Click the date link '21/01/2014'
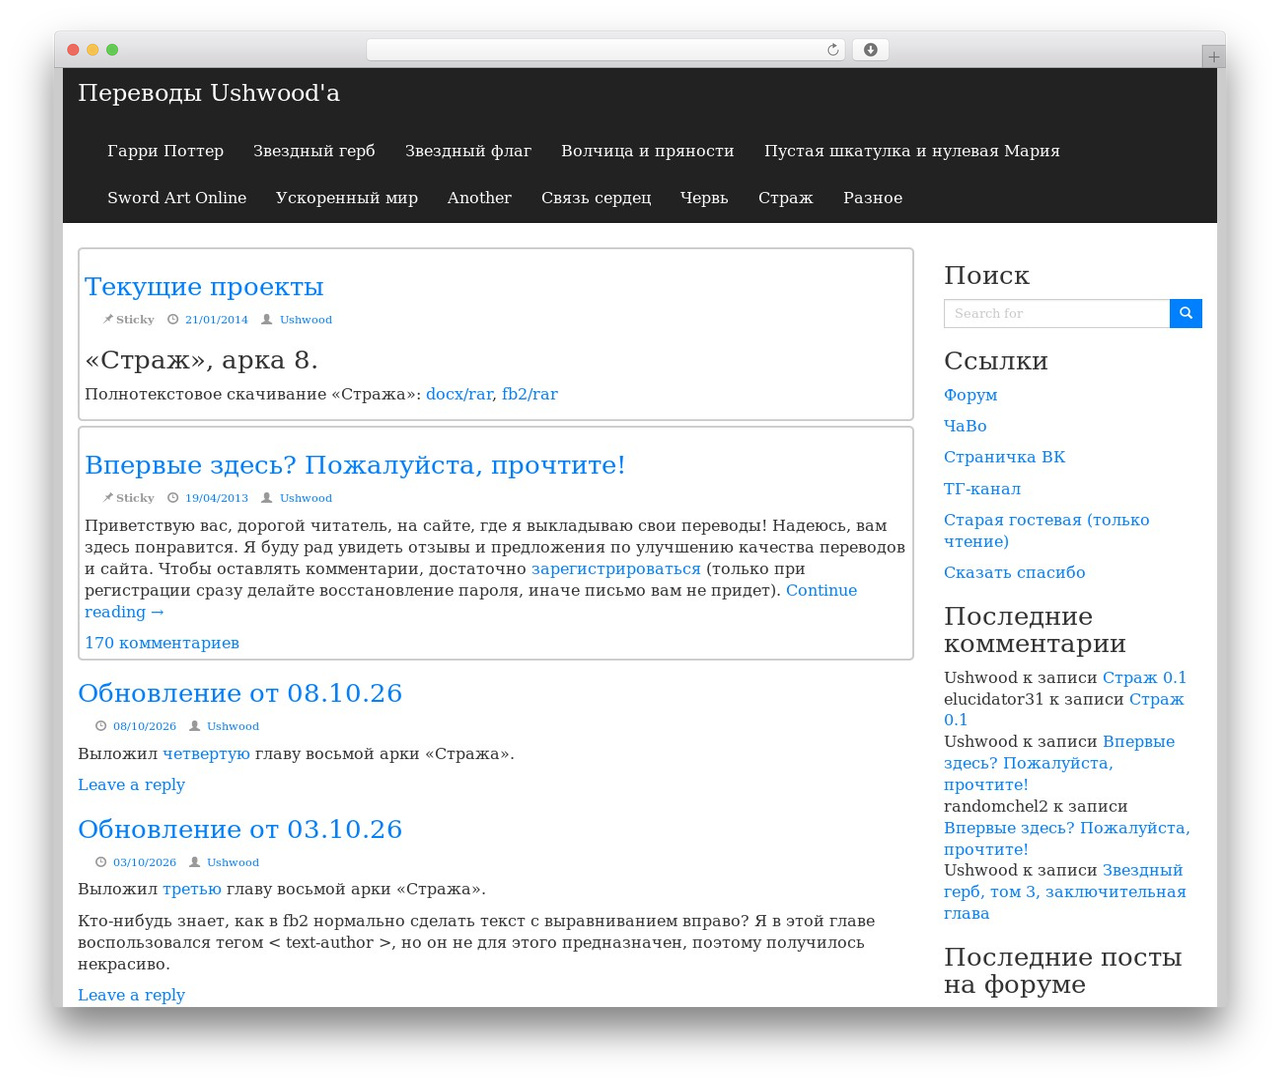This screenshot has height=1084, width=1280. (216, 320)
